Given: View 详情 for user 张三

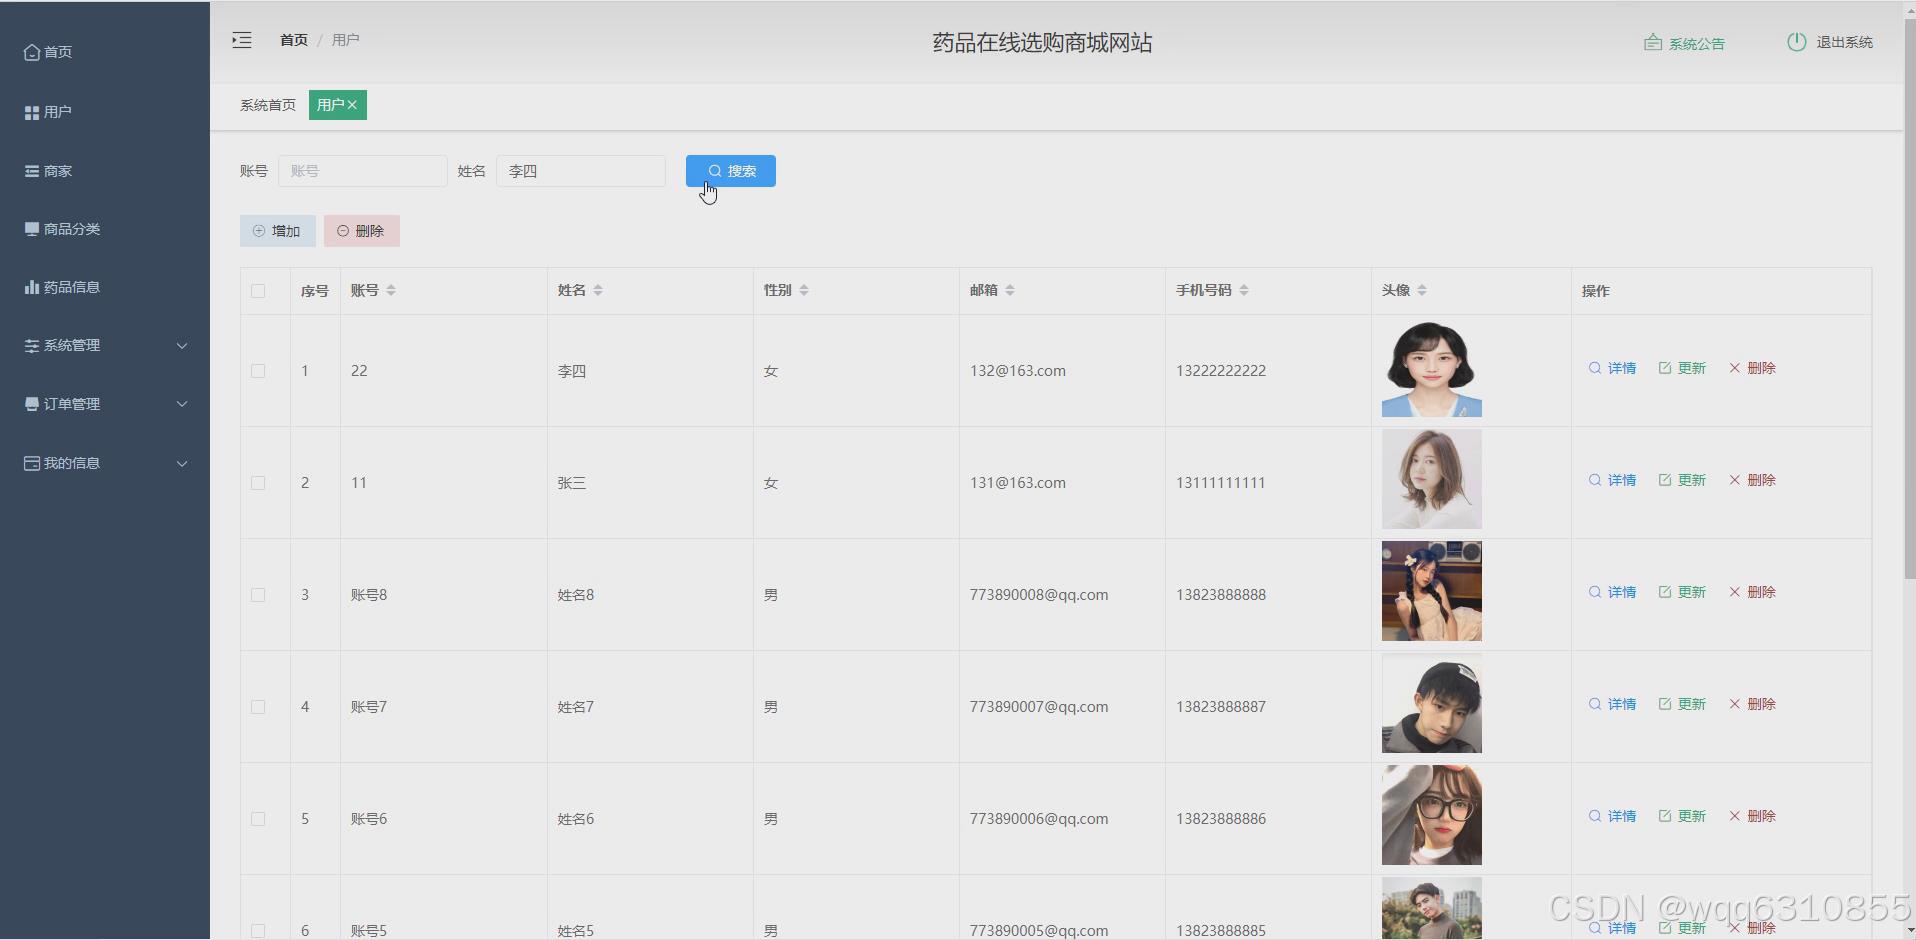Looking at the screenshot, I should [x=1612, y=480].
